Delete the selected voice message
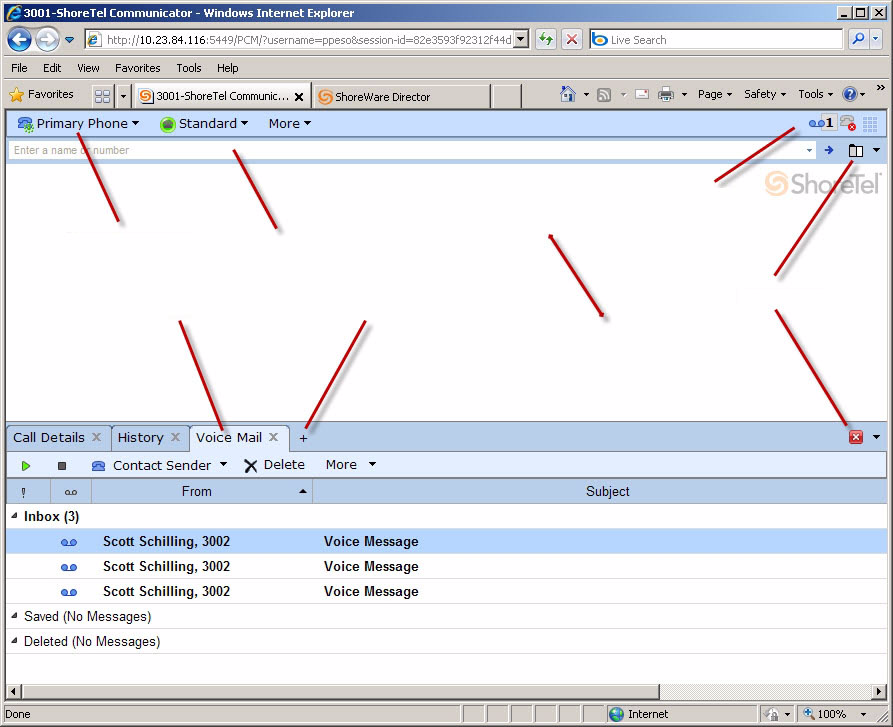 (275, 465)
